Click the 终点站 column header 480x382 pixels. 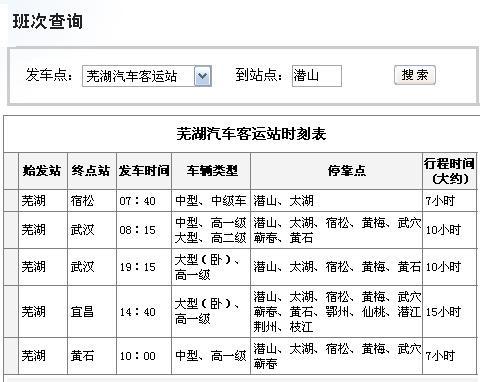point(92,171)
